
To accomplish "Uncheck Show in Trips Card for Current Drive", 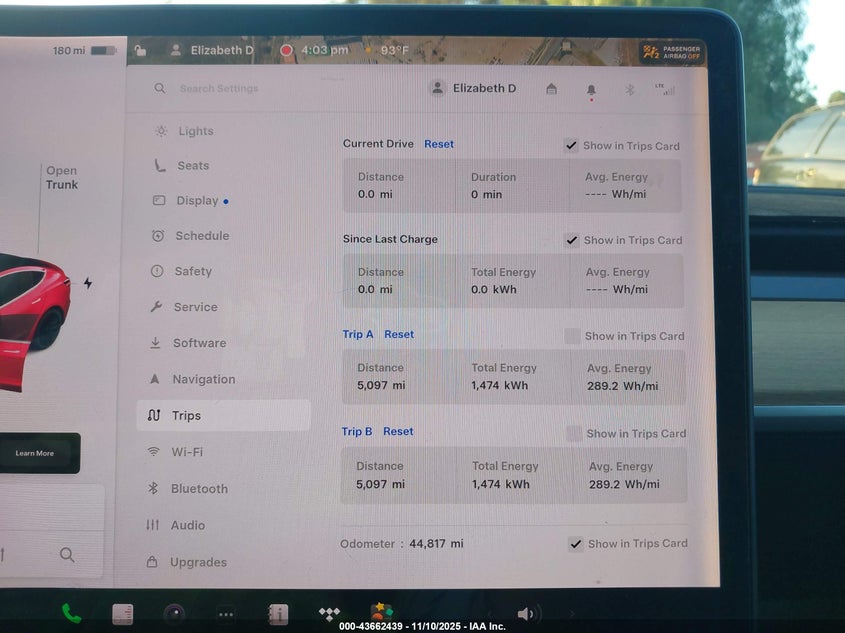I will [571, 145].
